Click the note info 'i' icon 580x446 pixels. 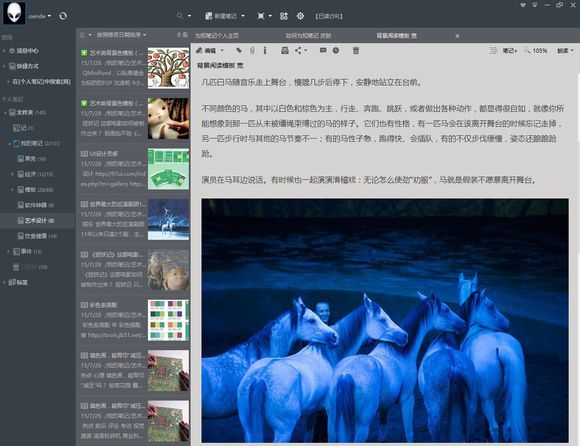point(265,50)
